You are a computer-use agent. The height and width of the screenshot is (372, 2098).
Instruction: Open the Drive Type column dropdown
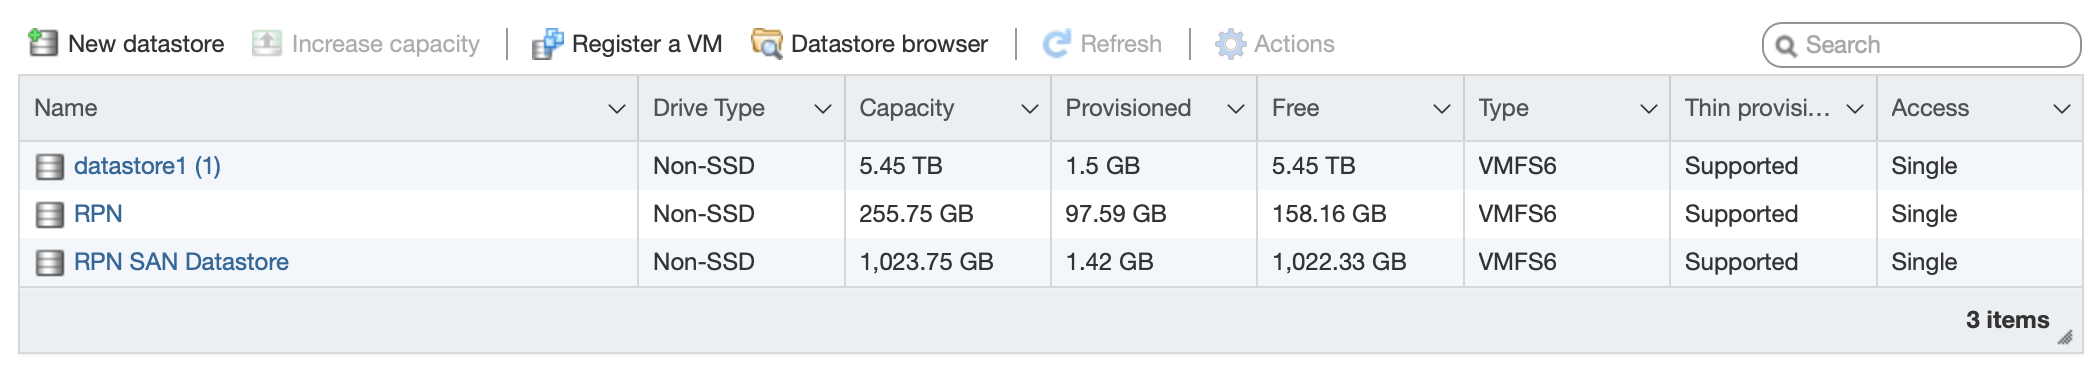823,109
